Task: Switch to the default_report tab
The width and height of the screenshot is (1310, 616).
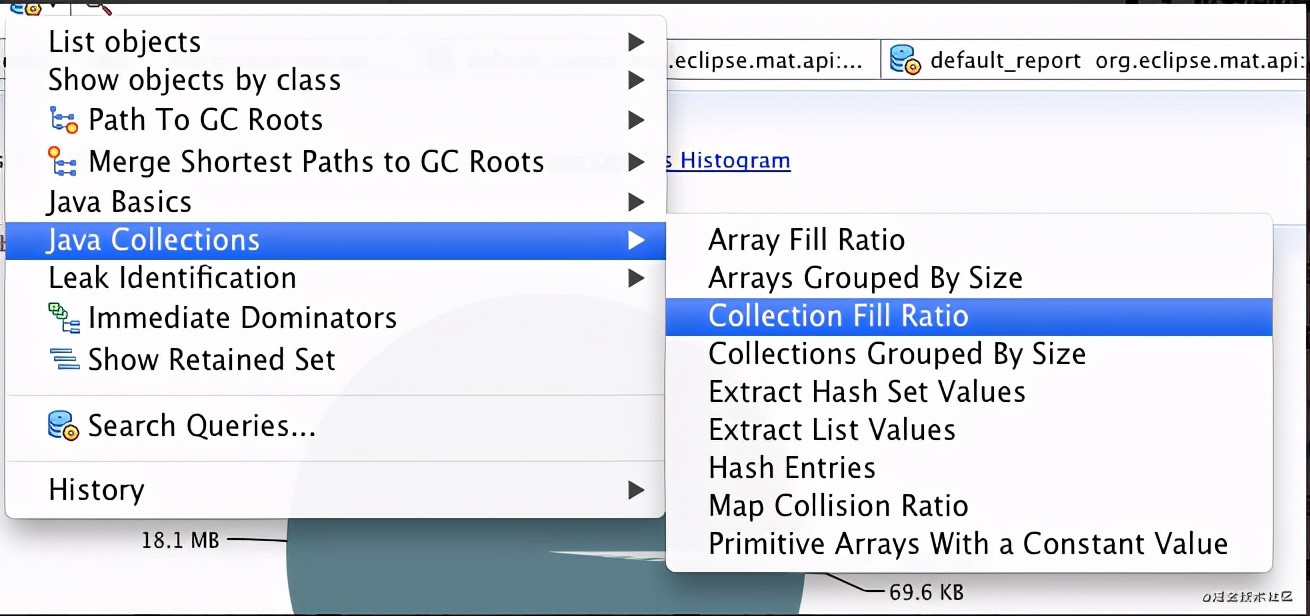Action: tap(1005, 61)
